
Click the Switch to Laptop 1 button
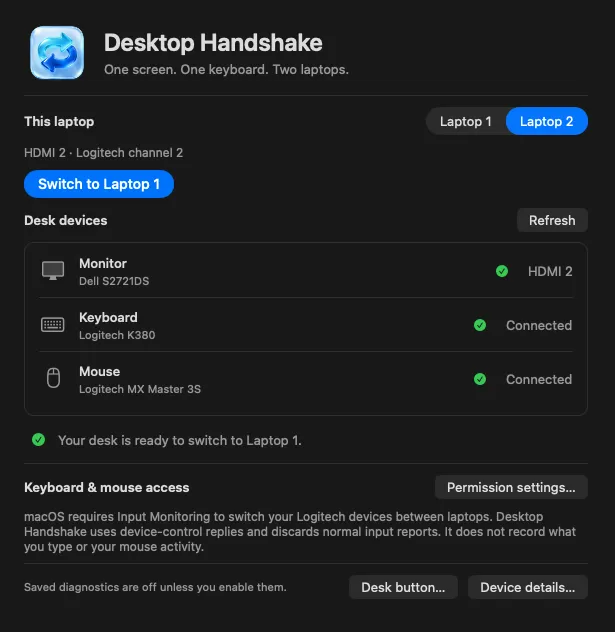coord(99,184)
